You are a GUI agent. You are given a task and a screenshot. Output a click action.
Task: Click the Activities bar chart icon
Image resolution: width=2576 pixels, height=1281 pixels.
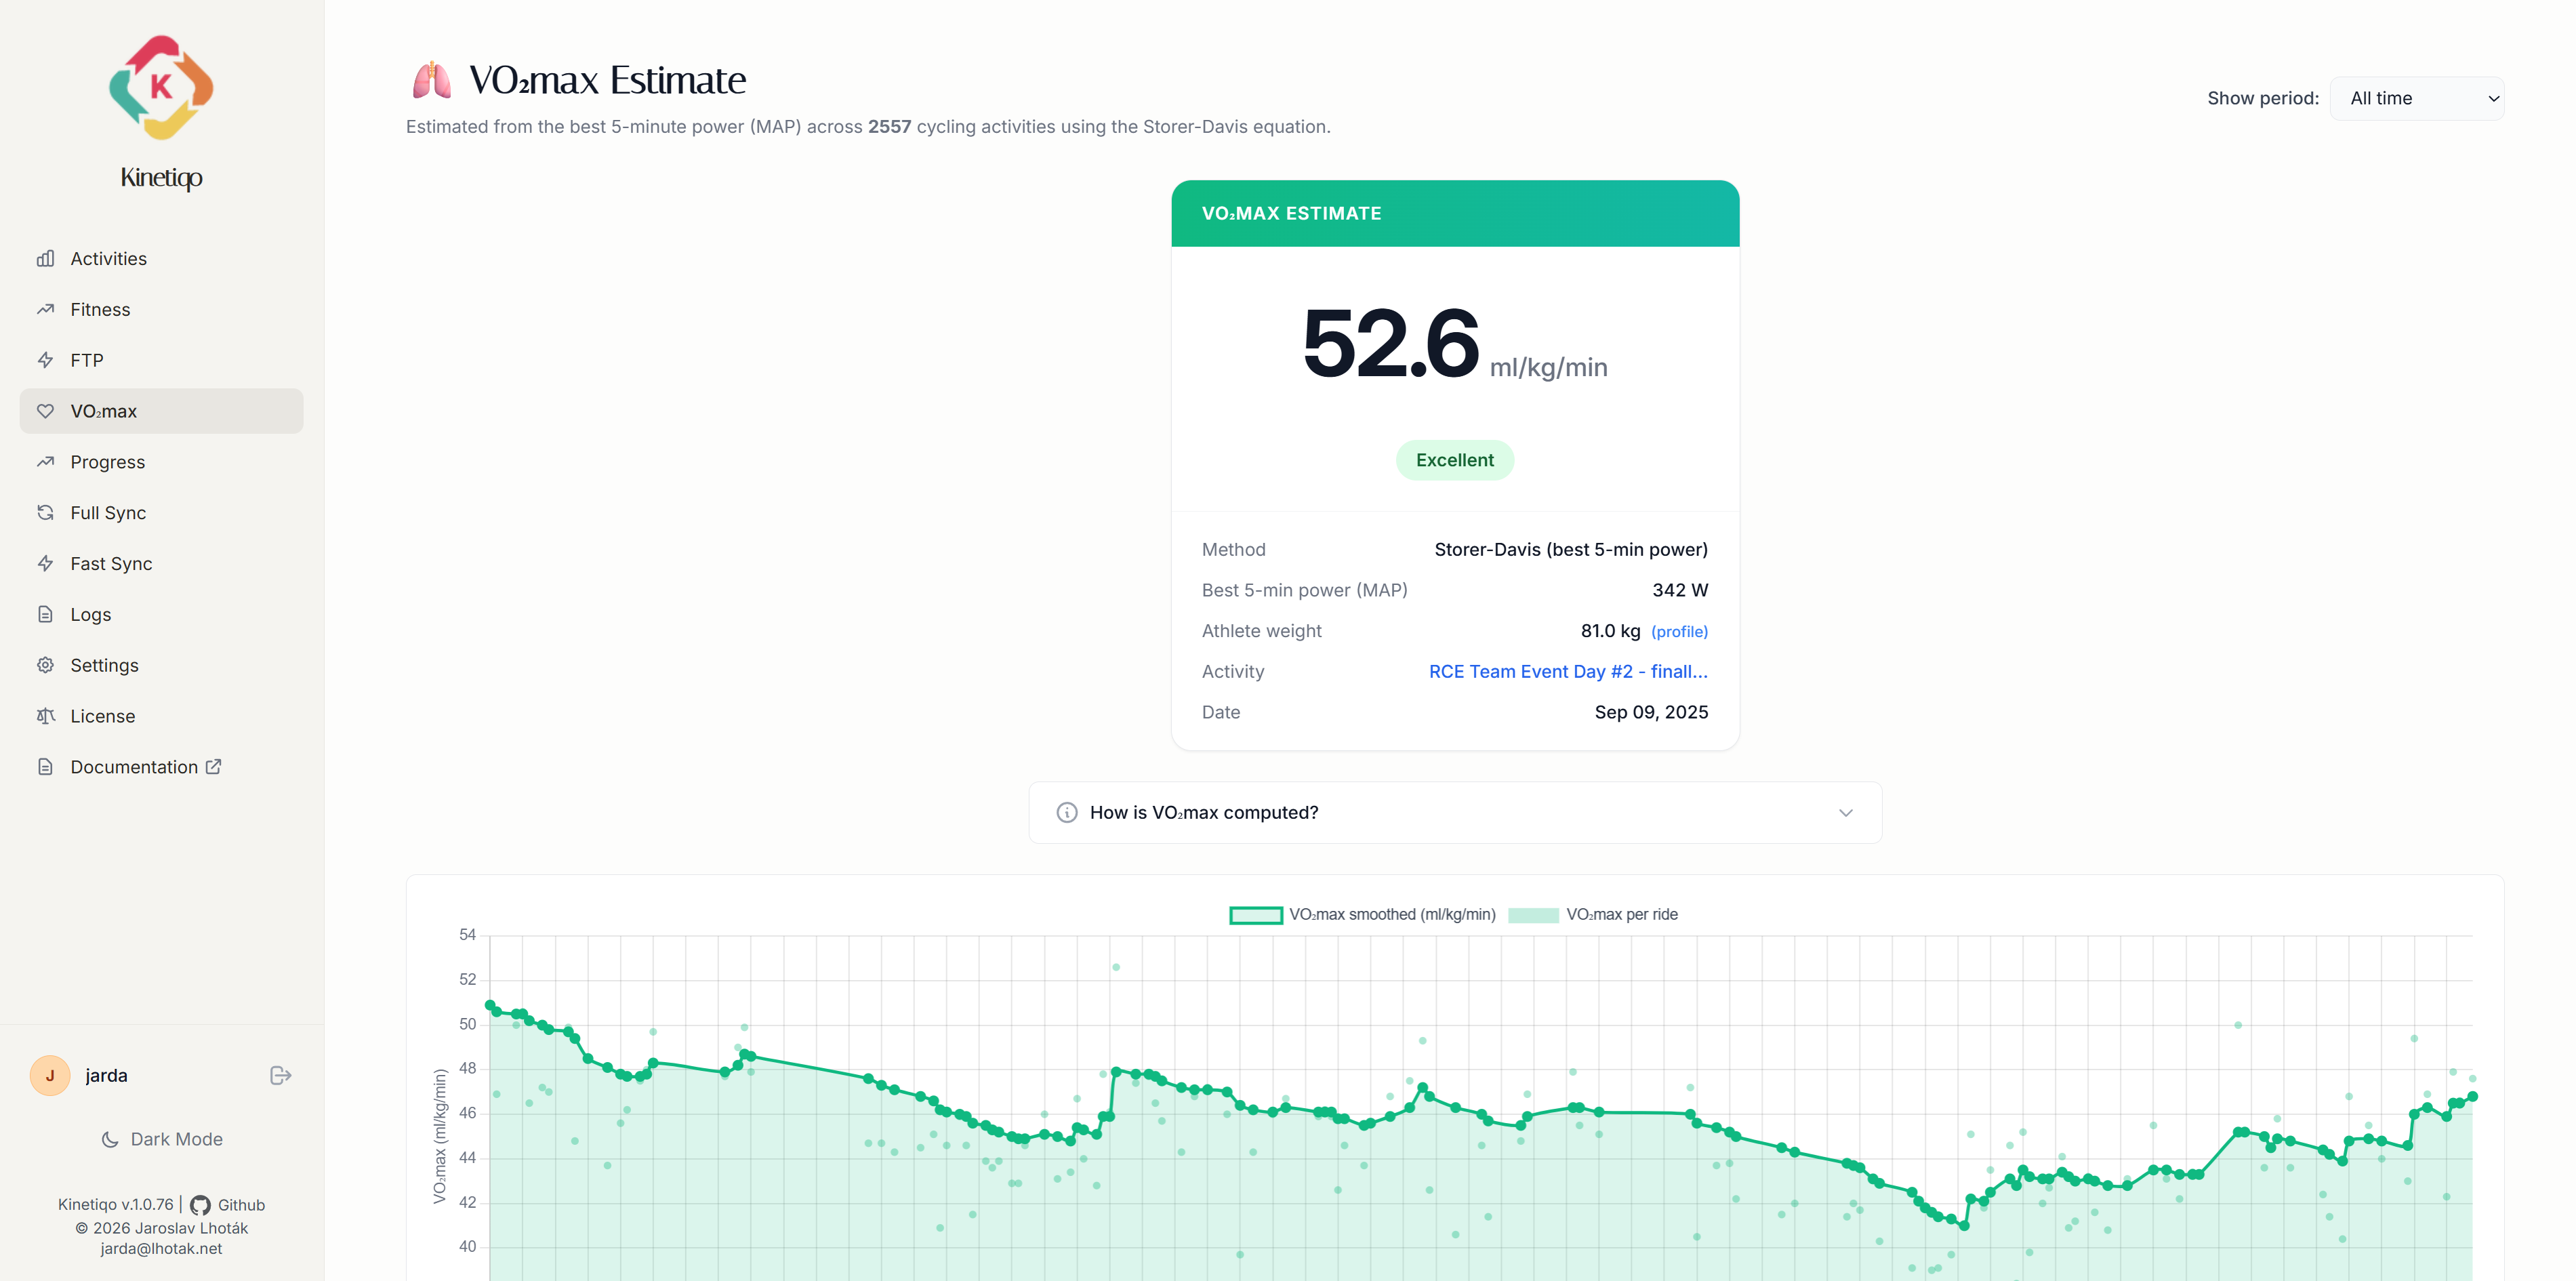[45, 259]
